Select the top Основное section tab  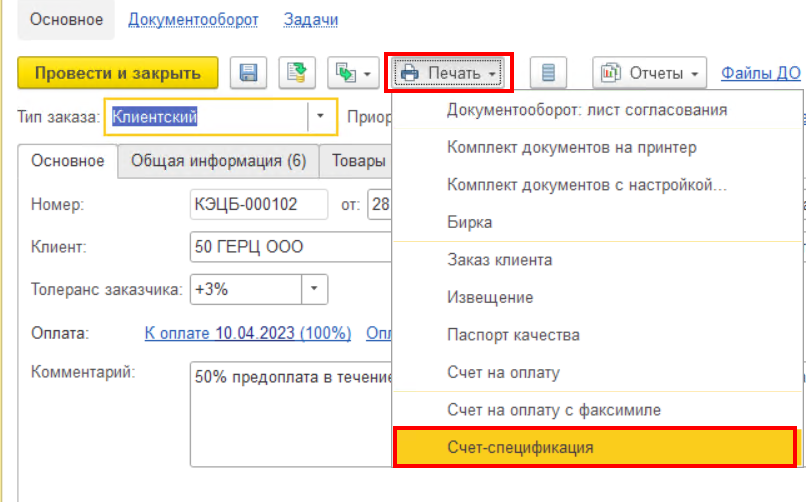click(66, 20)
